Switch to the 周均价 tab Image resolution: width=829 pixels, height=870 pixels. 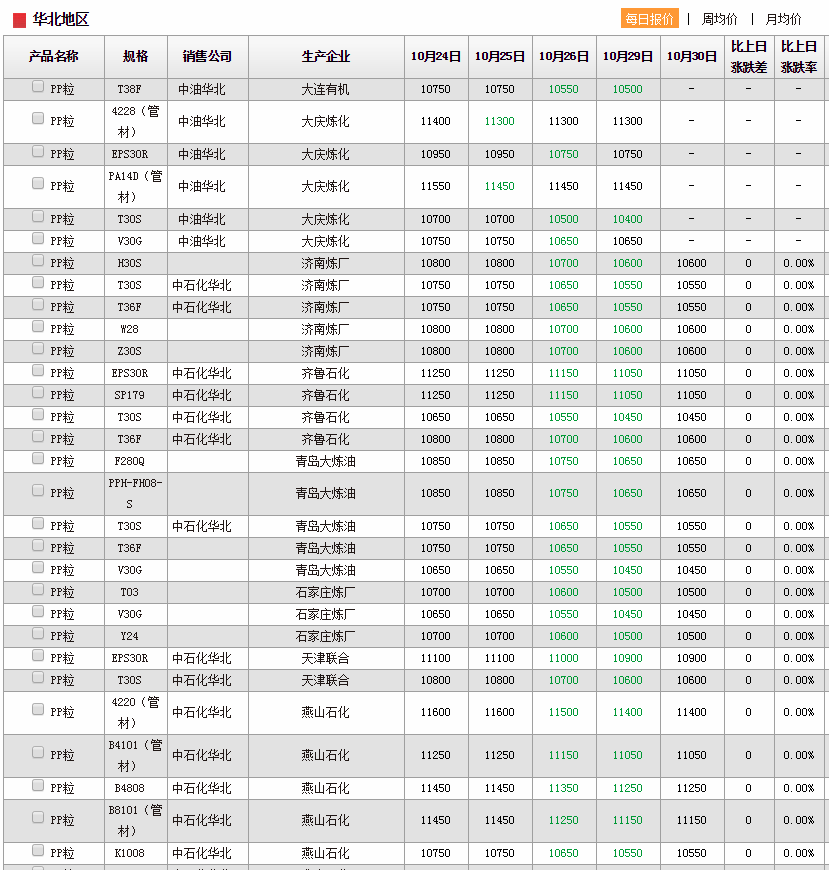click(x=719, y=19)
